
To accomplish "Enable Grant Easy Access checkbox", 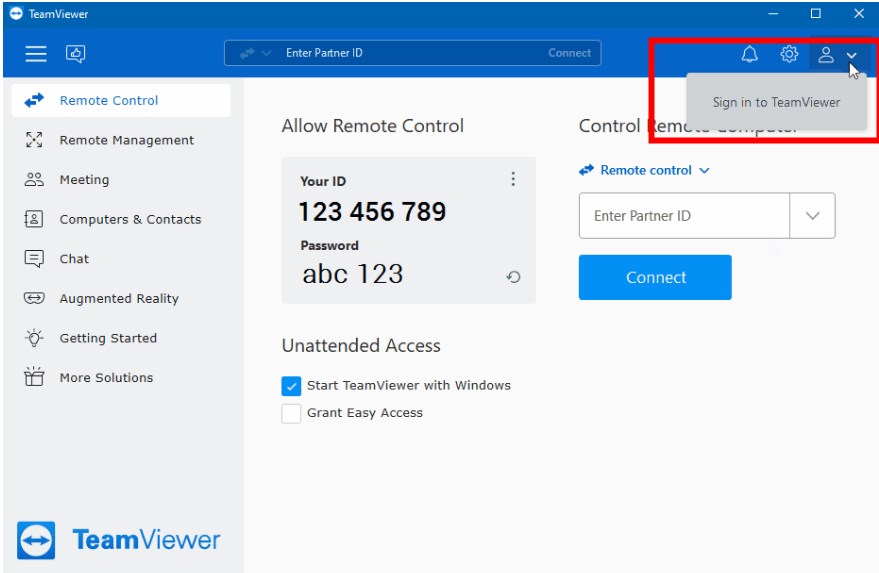I will point(291,414).
